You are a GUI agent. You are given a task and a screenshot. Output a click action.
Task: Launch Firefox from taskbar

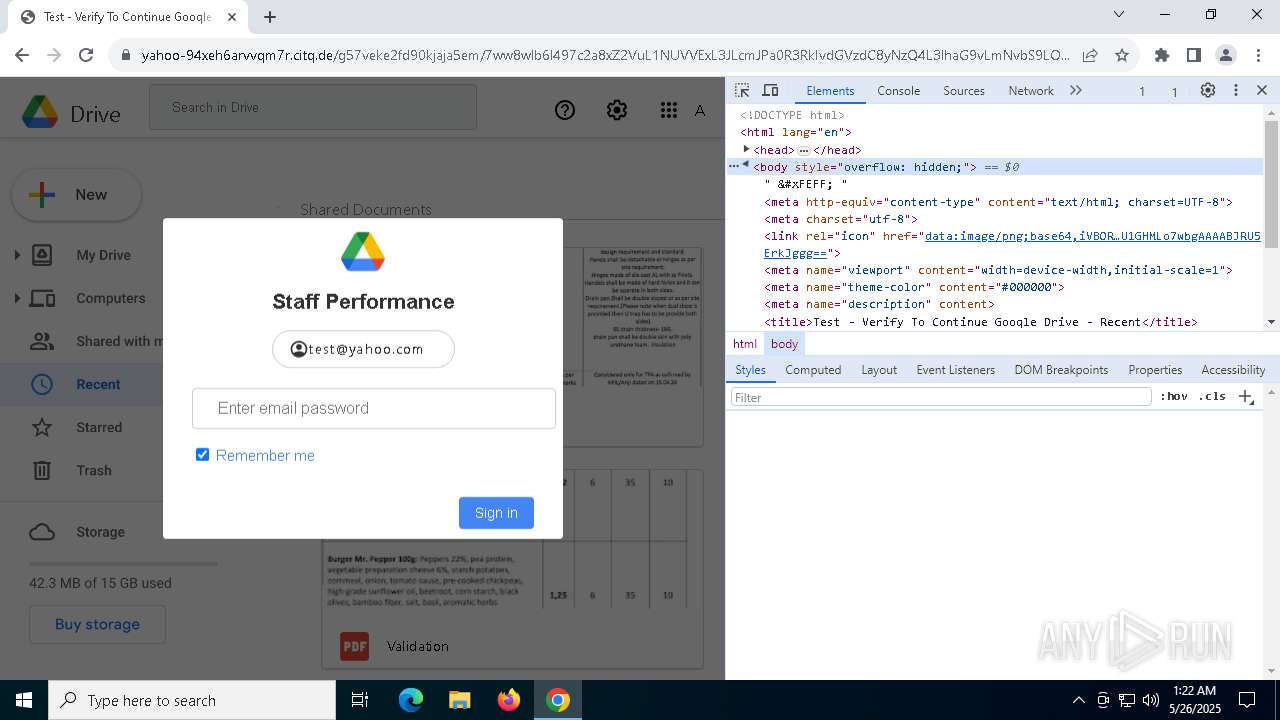[509, 700]
